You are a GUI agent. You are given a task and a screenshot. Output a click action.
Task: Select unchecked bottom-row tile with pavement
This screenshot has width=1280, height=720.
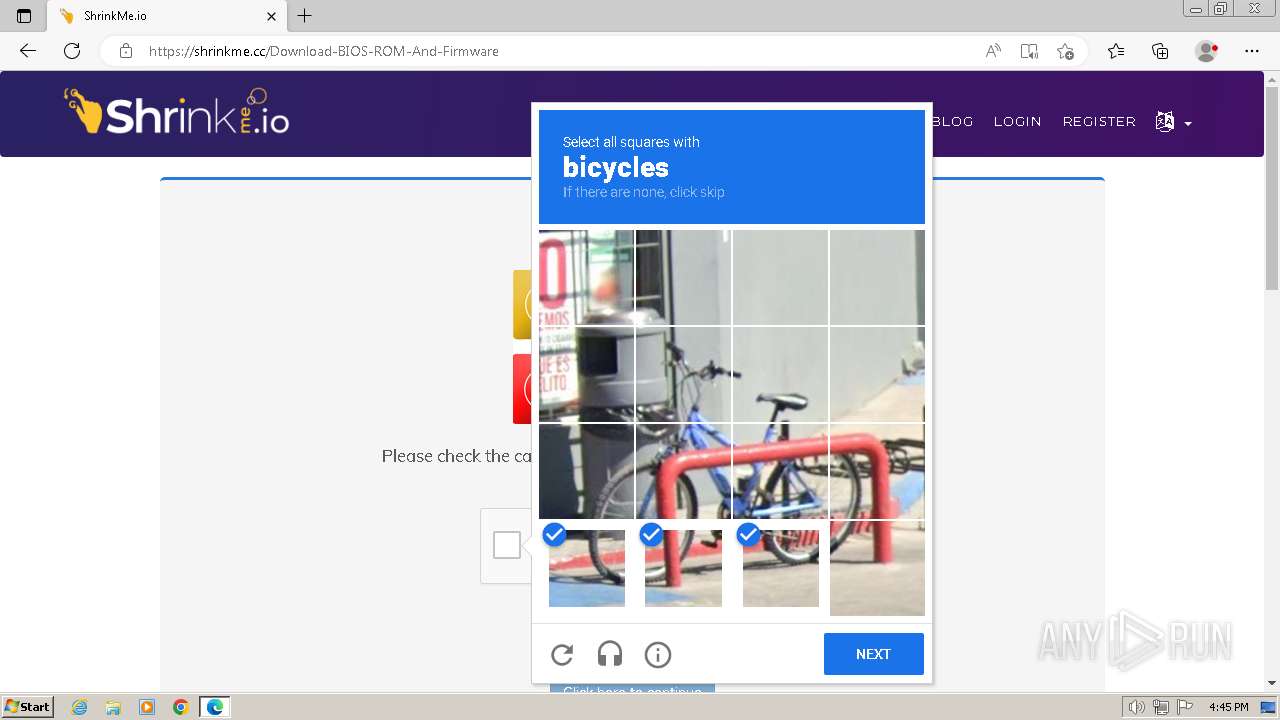(x=877, y=568)
